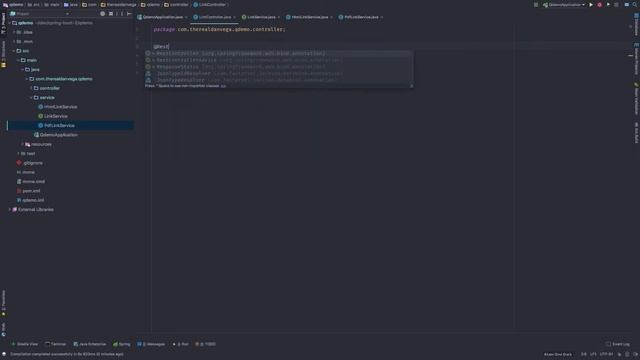Click the Debug bug icon in the toolbar
The width and height of the screenshot is (640, 360).
[599, 5]
